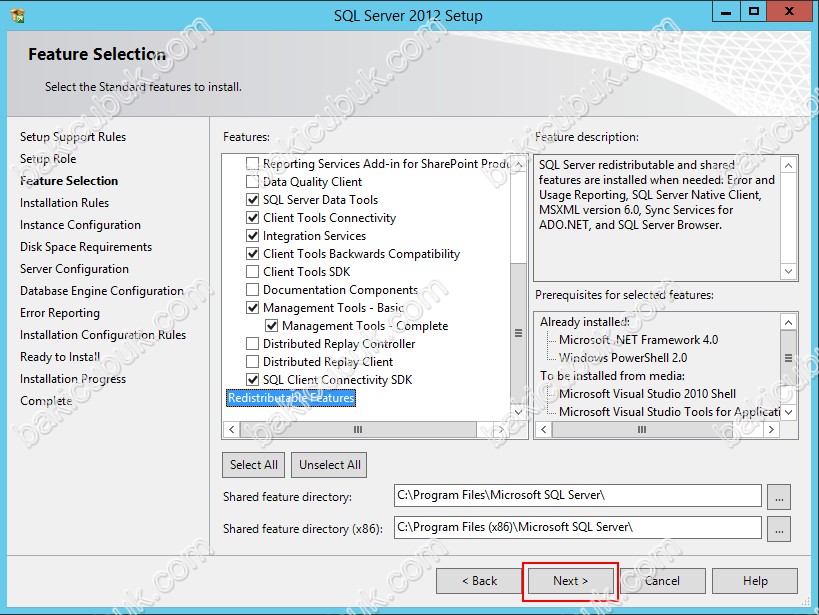Click the Features list scroll down arrow
819x615 pixels.
pos(519,412)
